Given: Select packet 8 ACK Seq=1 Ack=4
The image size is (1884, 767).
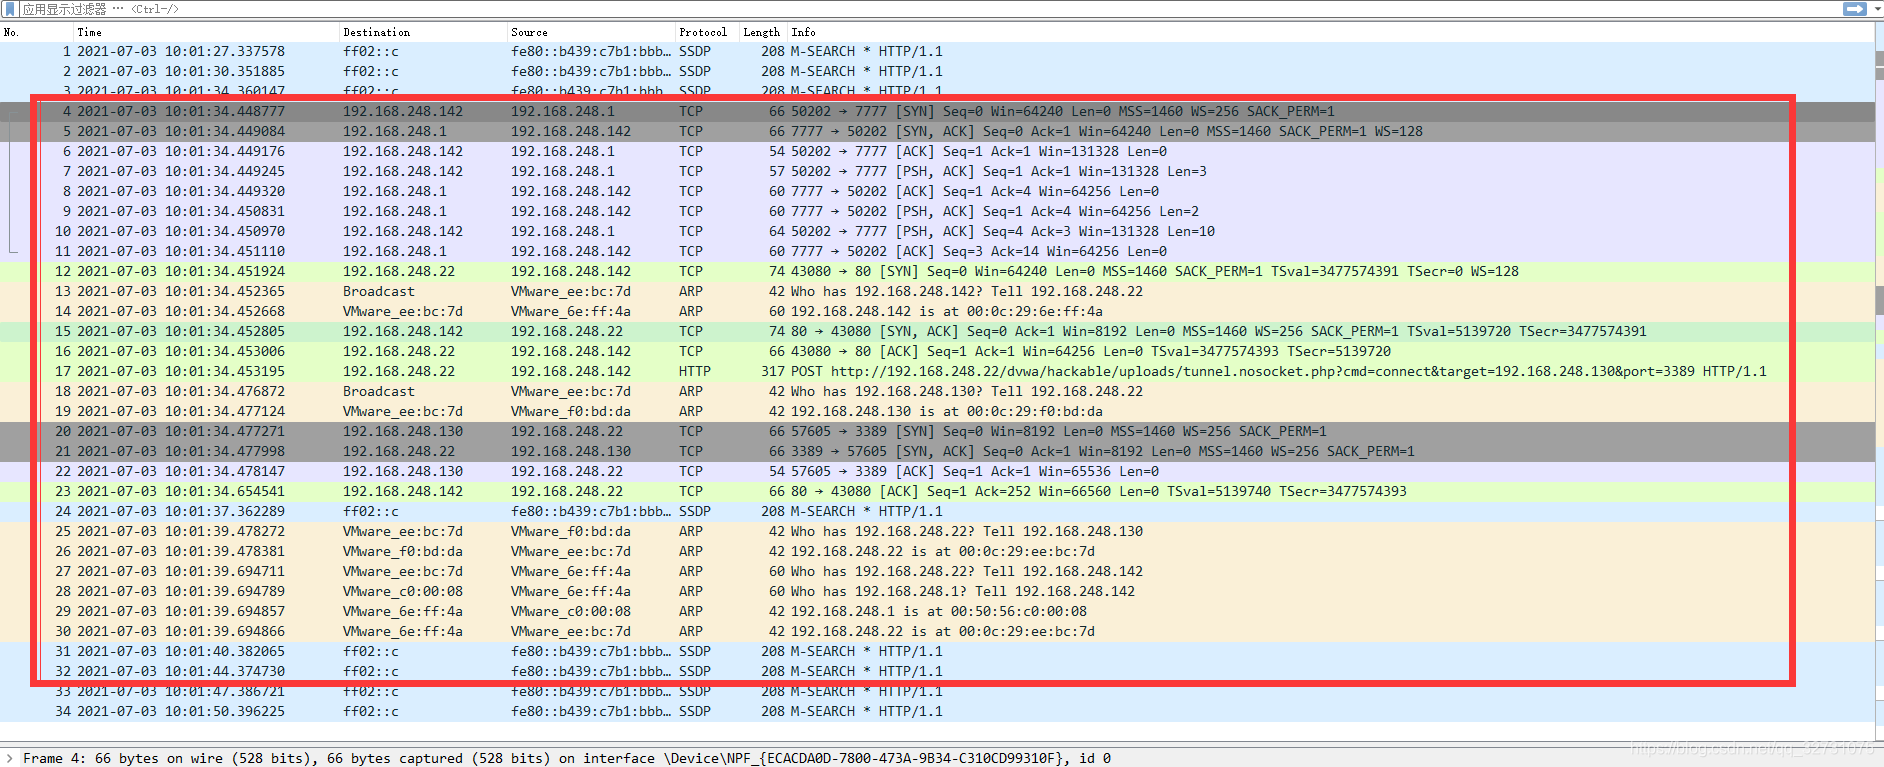Looking at the screenshot, I should [937, 191].
